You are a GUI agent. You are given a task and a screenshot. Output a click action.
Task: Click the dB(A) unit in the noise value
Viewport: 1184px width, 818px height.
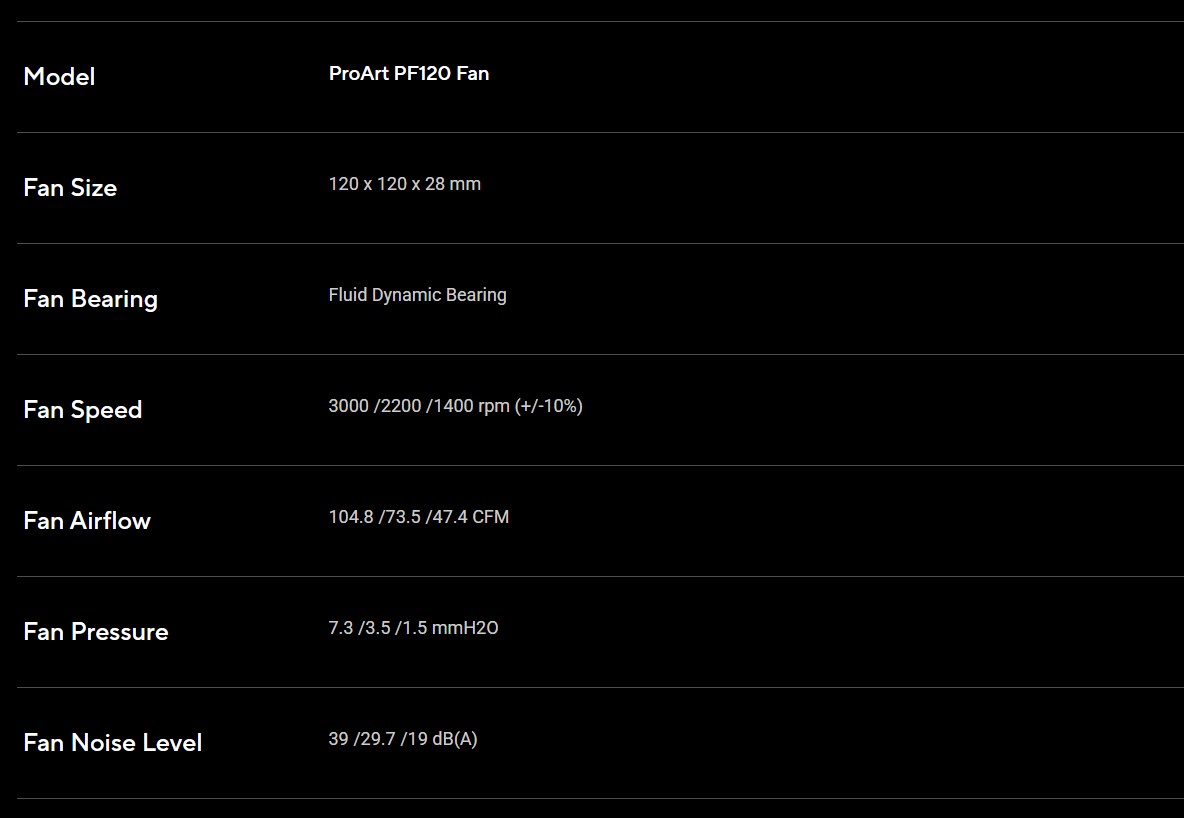(x=455, y=739)
